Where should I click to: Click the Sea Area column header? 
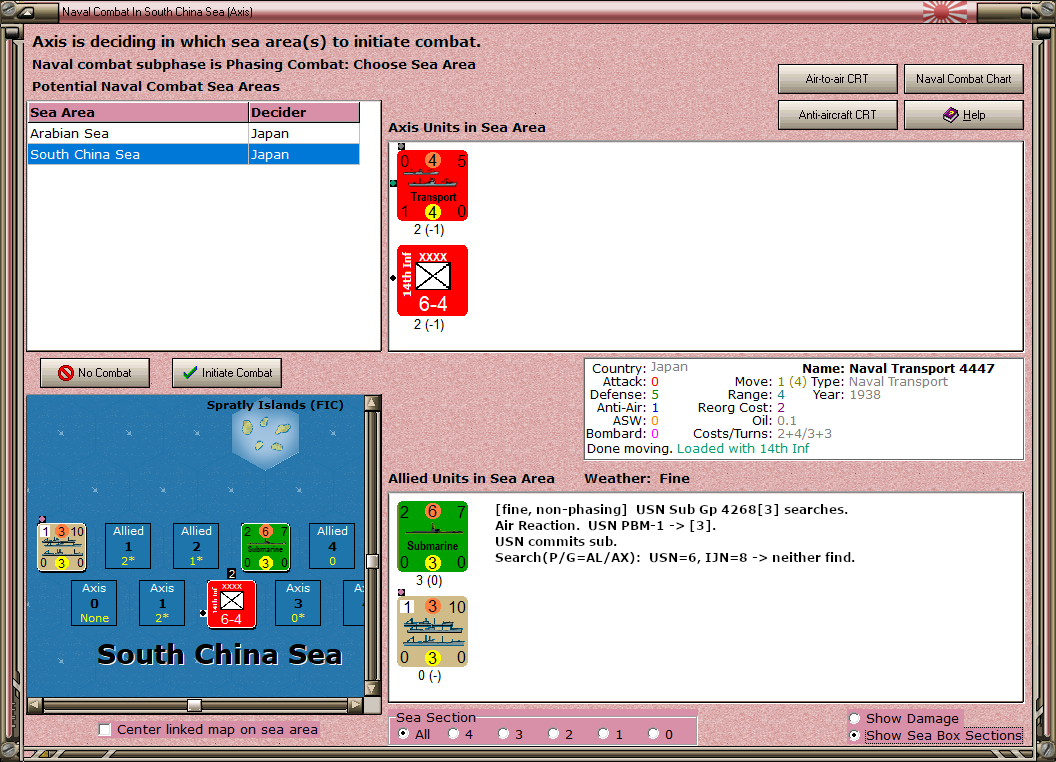coord(138,113)
